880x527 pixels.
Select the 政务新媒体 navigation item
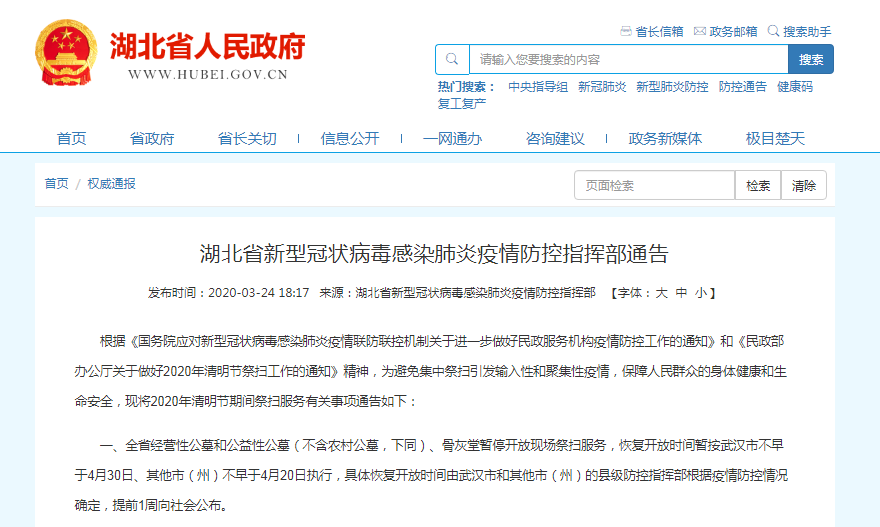[665, 138]
